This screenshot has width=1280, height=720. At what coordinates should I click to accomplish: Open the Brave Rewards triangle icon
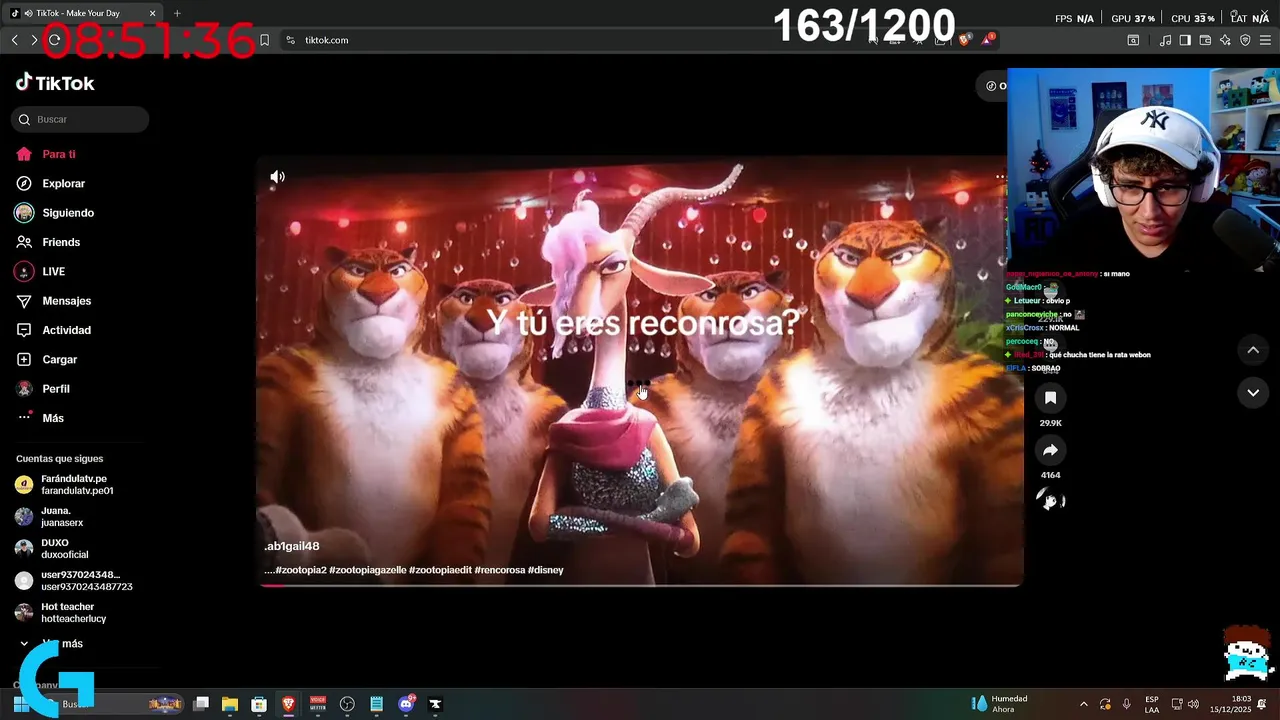[x=987, y=40]
